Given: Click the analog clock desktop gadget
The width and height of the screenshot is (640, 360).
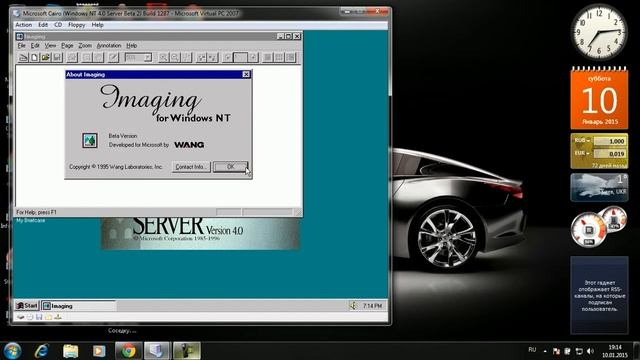Looking at the screenshot, I should 599,32.
